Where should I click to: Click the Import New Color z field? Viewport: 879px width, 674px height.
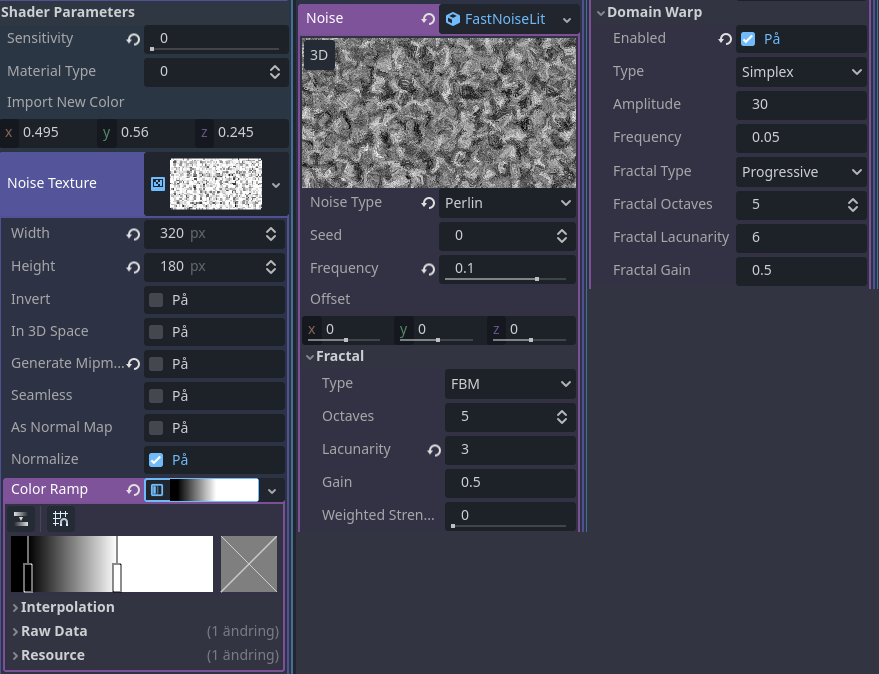pos(242,133)
